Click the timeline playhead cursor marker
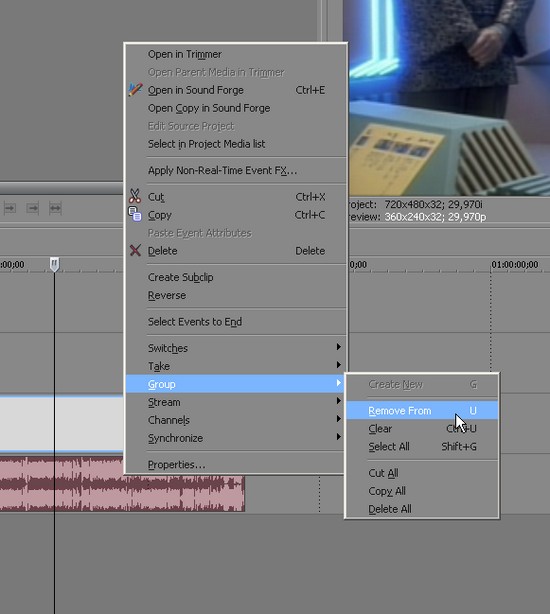 click(x=54, y=265)
